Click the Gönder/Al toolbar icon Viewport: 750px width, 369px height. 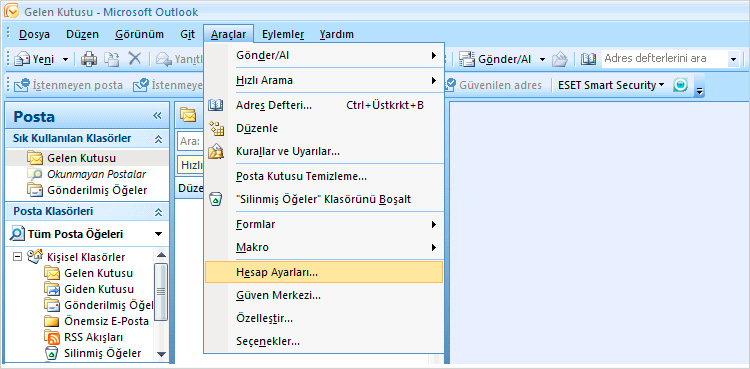pyautogui.click(x=467, y=59)
